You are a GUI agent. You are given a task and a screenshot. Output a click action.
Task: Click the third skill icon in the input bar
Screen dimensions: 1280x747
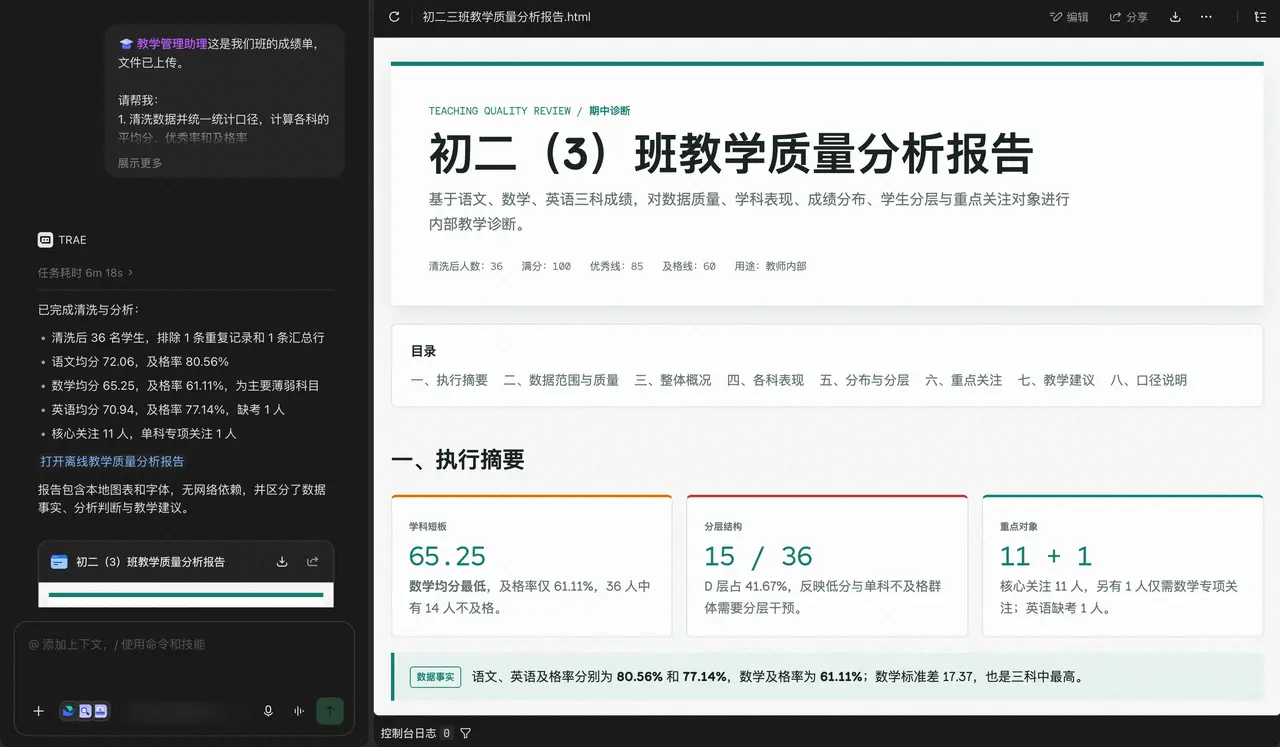(101, 711)
